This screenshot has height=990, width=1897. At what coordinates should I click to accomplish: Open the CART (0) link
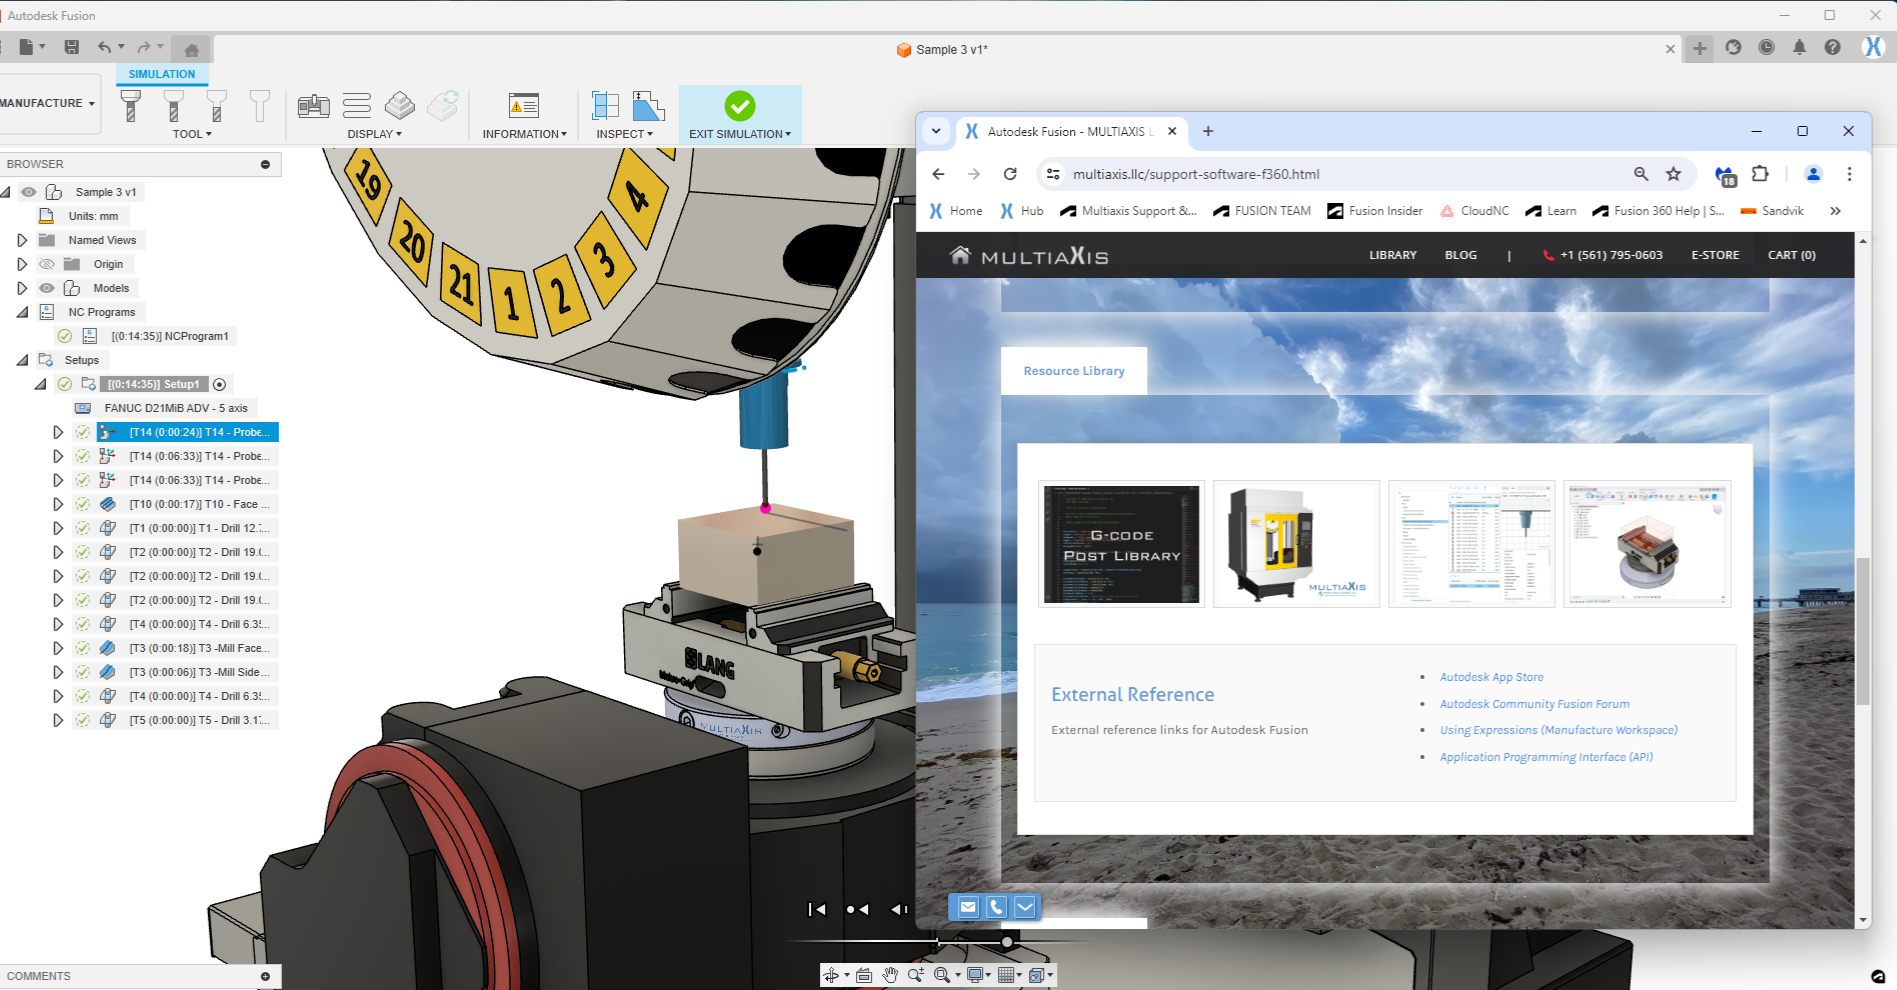pyautogui.click(x=1792, y=255)
